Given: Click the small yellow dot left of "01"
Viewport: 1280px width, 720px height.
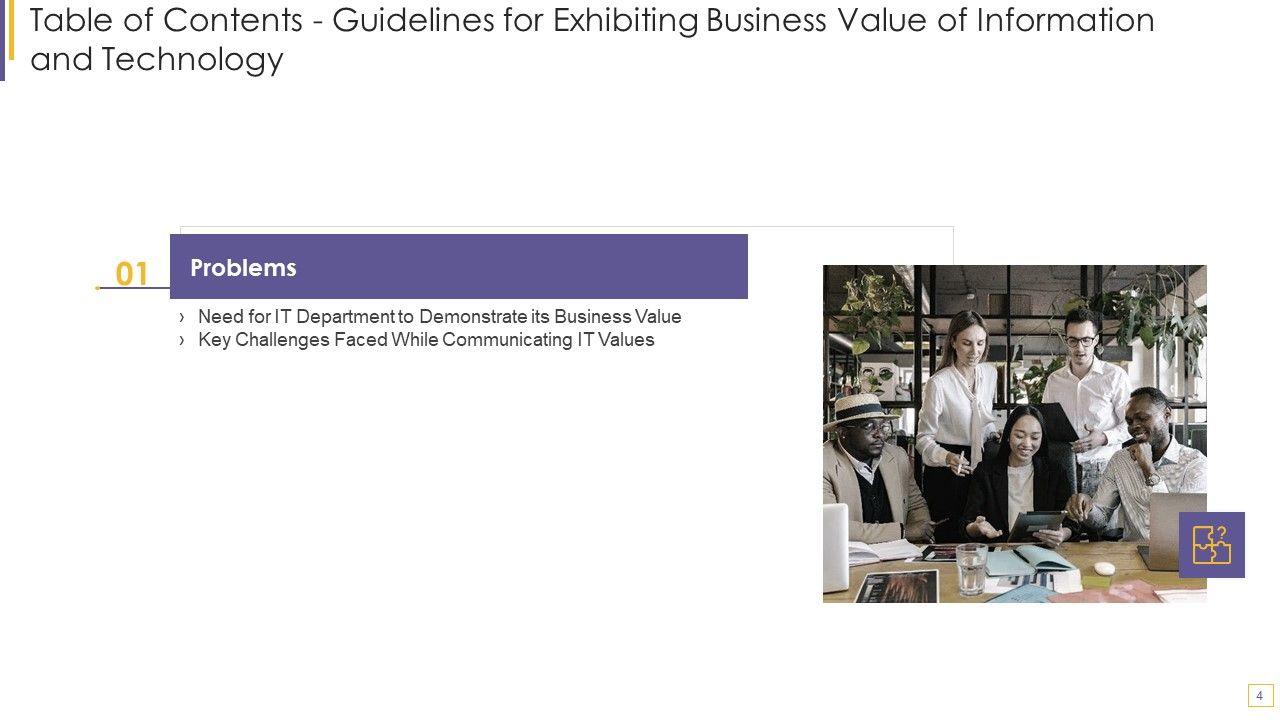Looking at the screenshot, I should 97,288.
